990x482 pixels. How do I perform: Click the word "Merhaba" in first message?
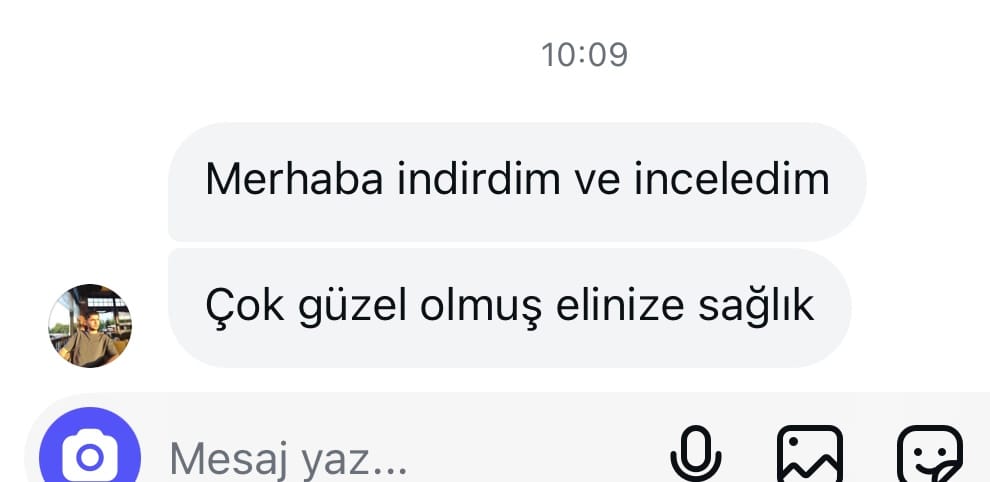[x=294, y=179]
